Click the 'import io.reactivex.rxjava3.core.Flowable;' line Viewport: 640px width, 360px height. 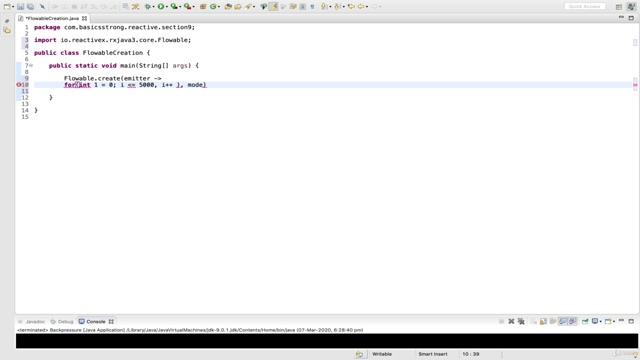click(x=113, y=40)
